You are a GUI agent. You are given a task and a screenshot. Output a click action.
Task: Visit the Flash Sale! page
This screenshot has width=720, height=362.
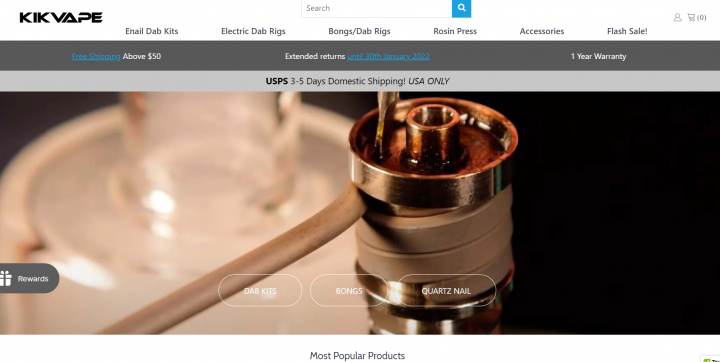tap(627, 31)
